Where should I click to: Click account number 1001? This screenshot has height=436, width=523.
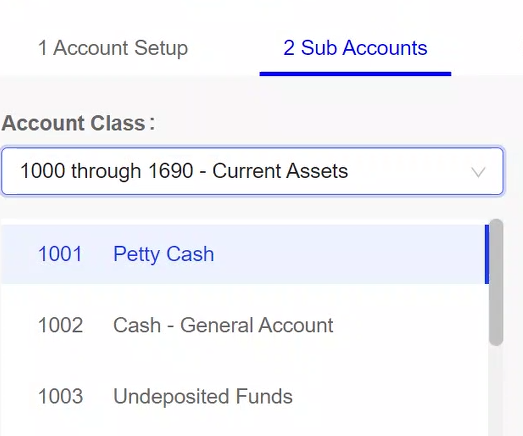(60, 254)
